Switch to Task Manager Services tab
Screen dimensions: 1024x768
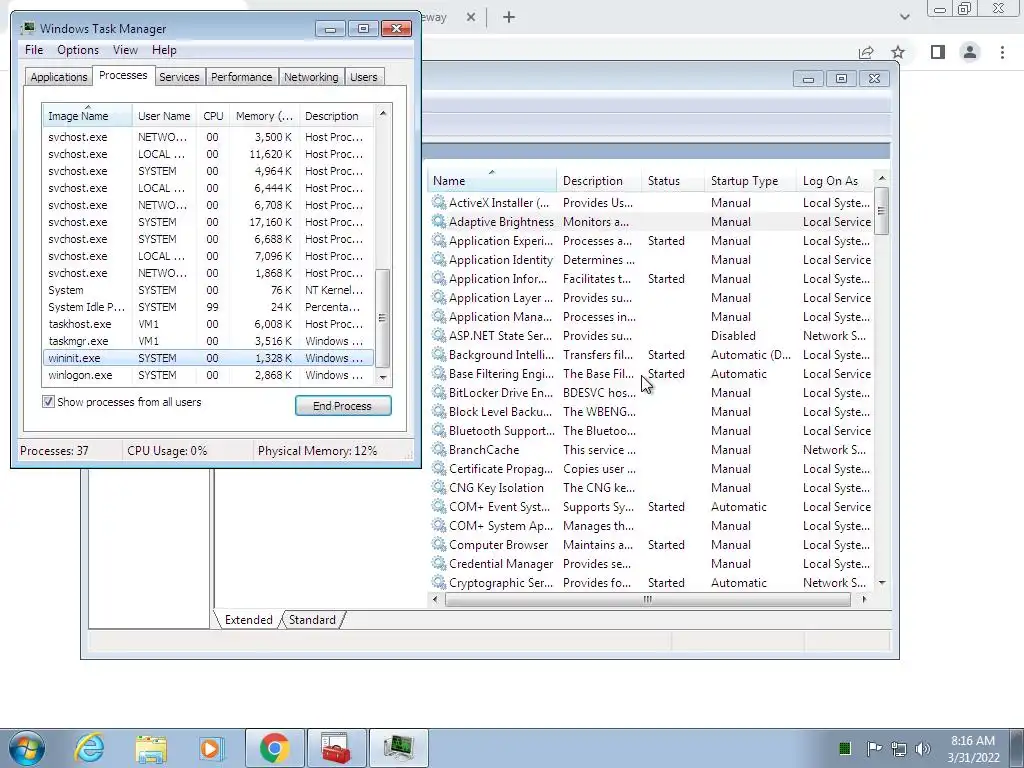point(179,77)
